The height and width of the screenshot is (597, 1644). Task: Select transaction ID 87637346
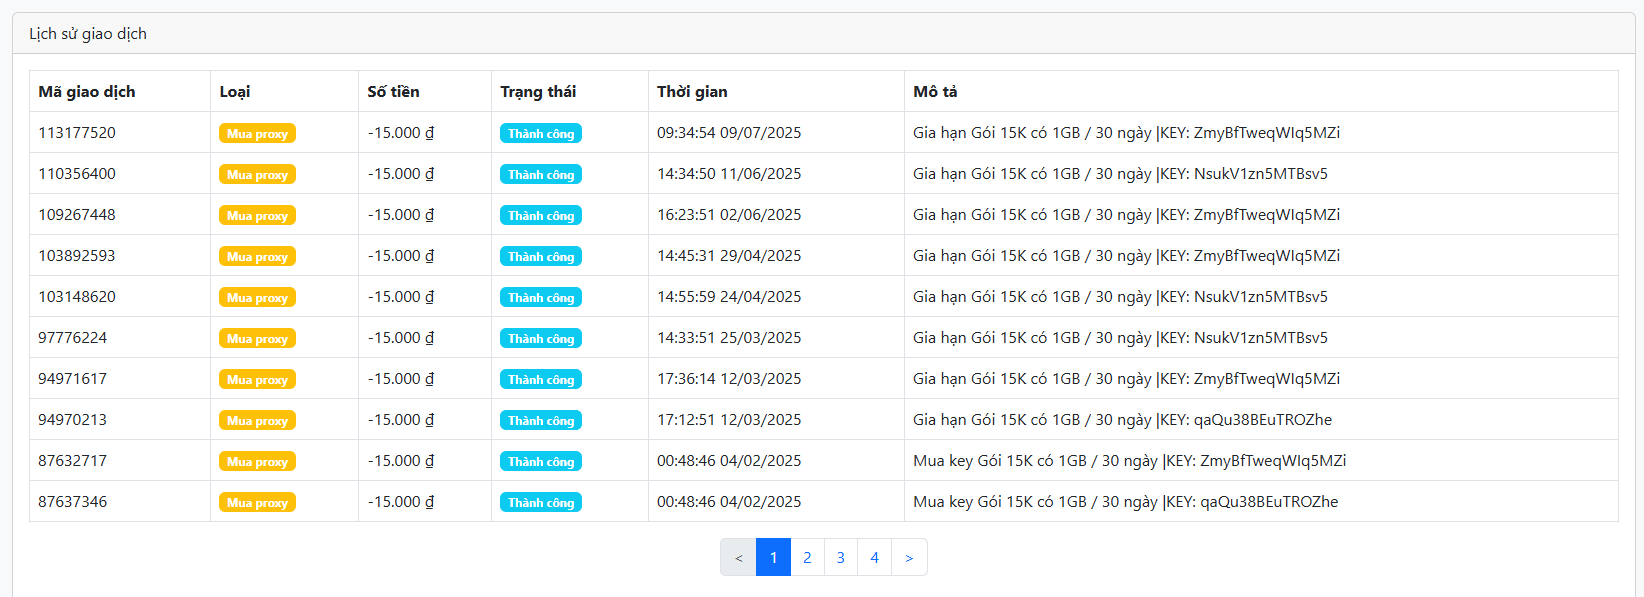pyautogui.click(x=73, y=501)
